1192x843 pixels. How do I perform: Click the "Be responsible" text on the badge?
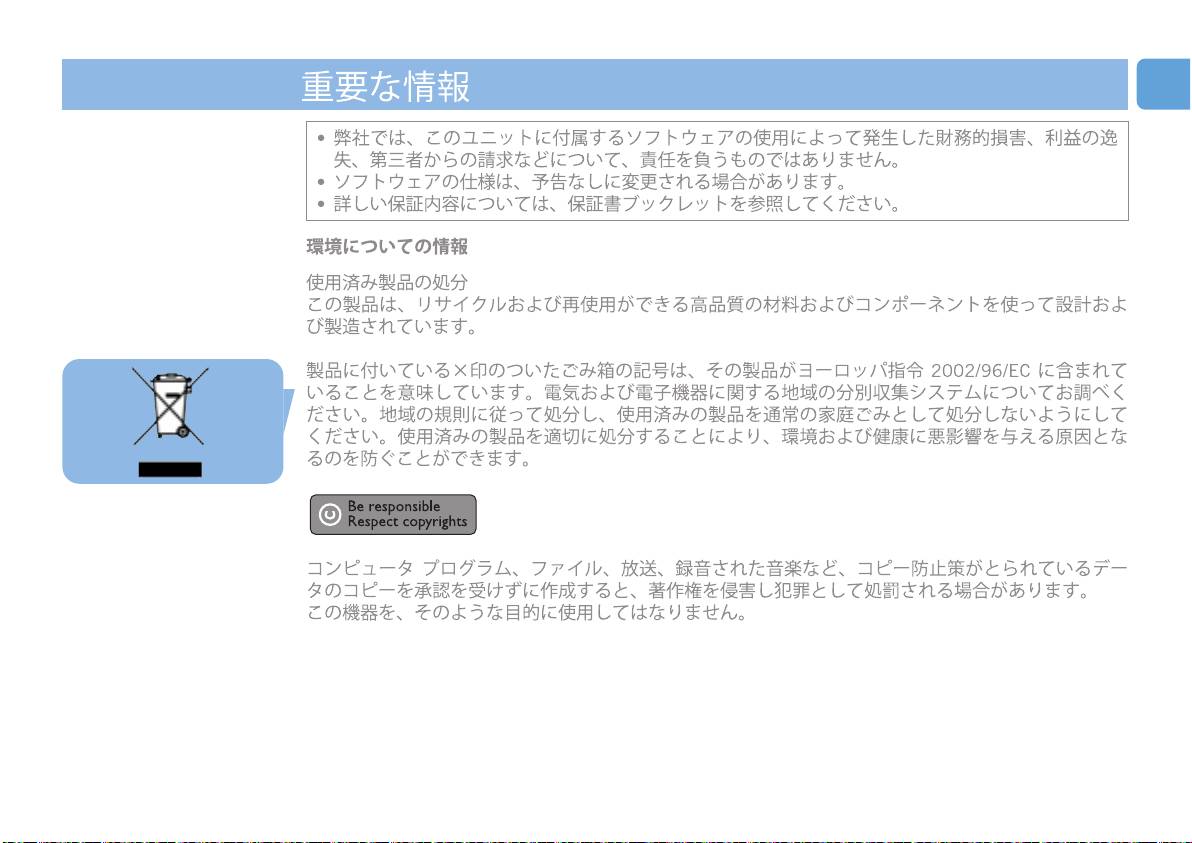[394, 506]
